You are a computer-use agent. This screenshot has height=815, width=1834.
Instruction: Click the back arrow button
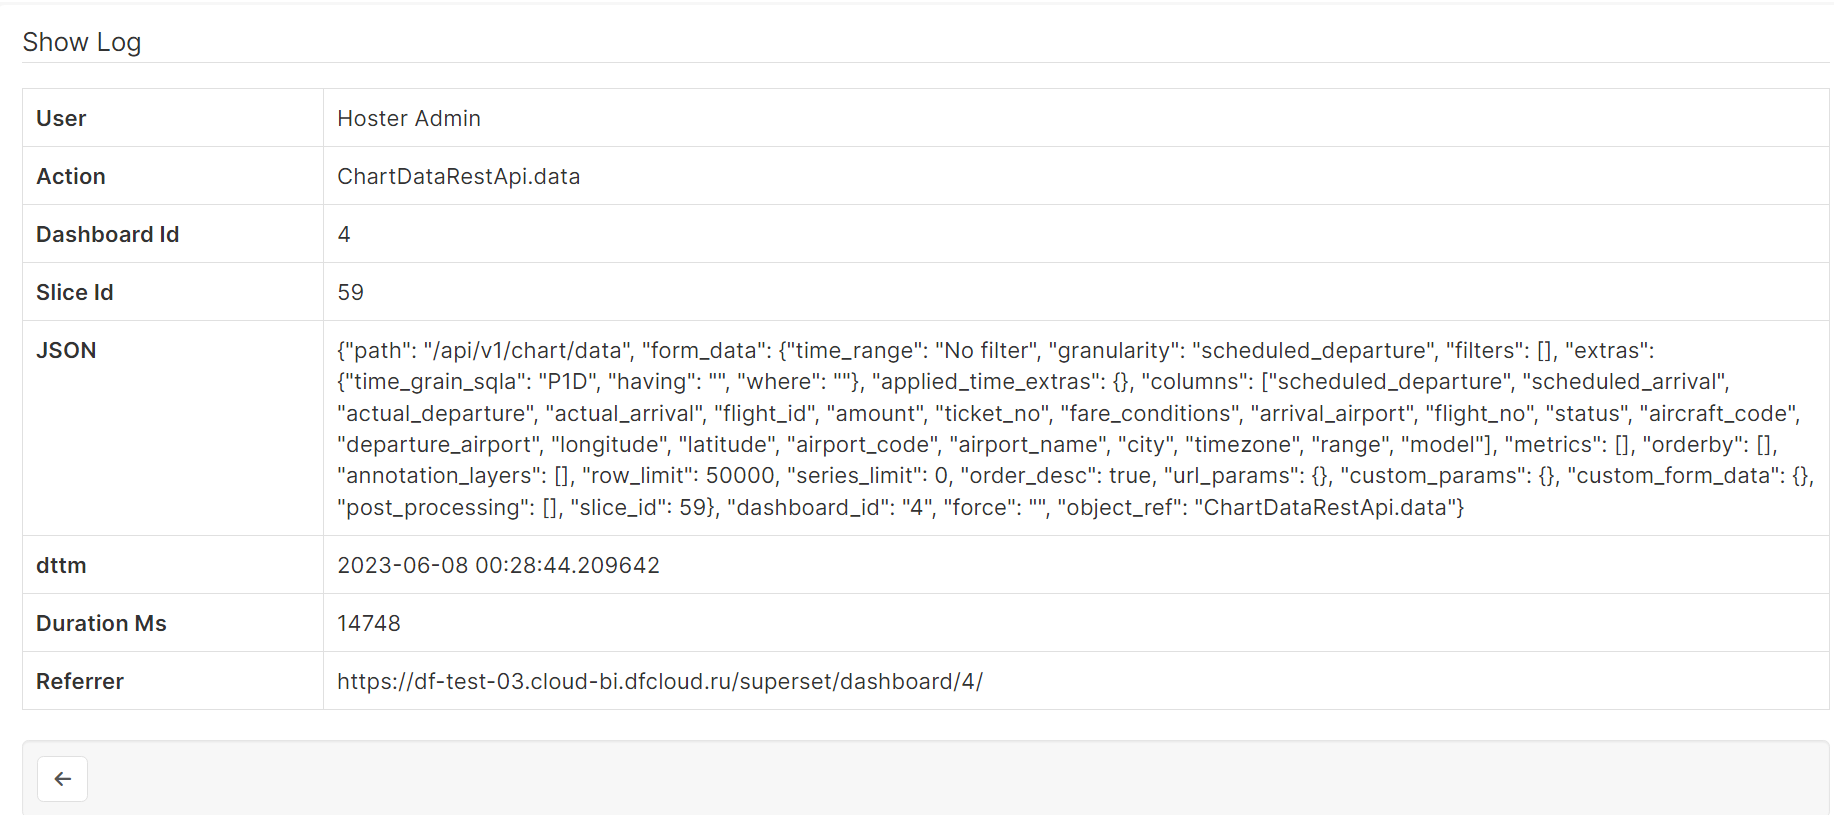coord(62,779)
